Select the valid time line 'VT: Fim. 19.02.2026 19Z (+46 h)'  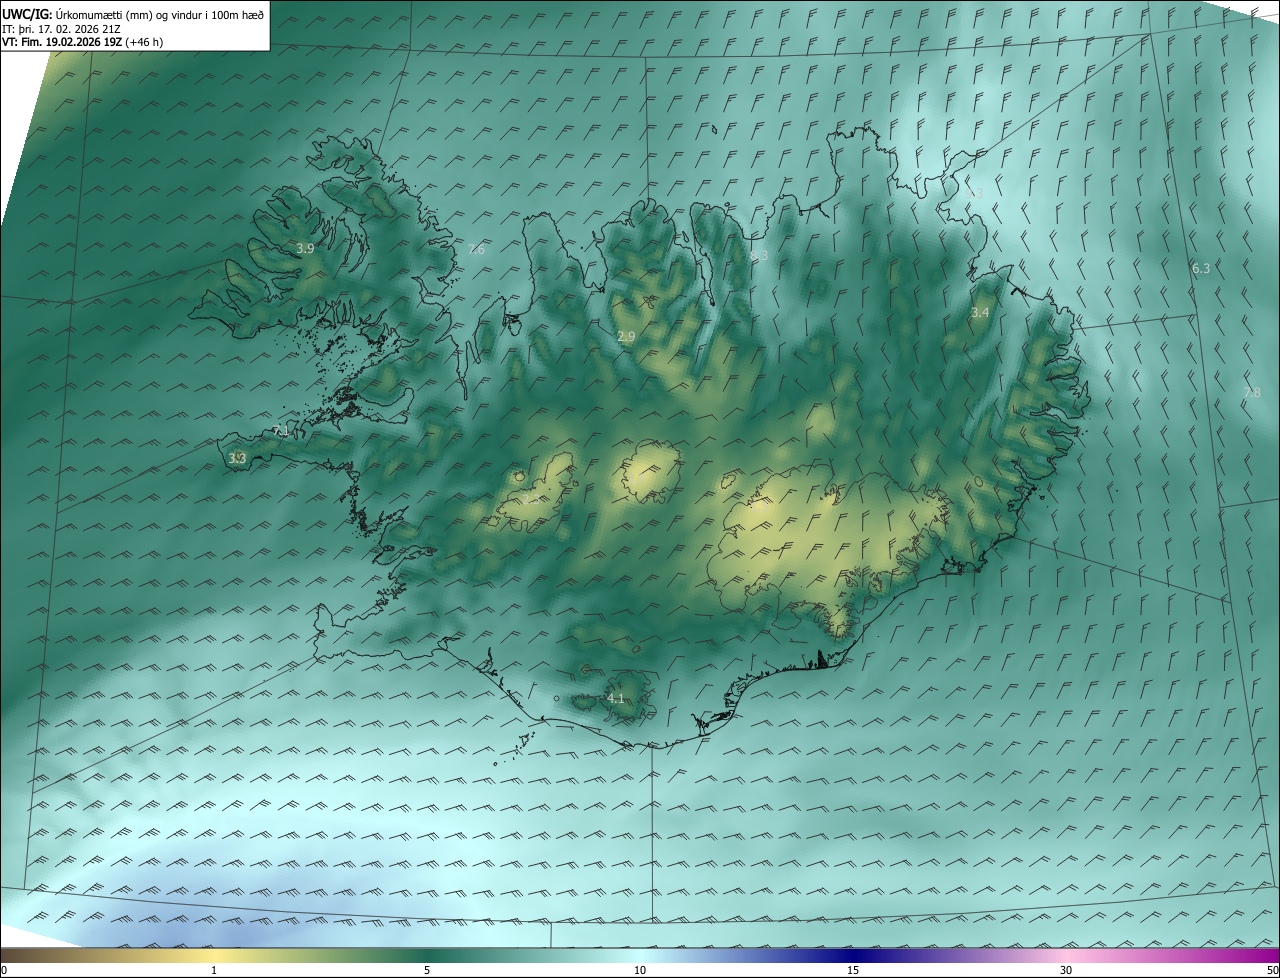83,42
